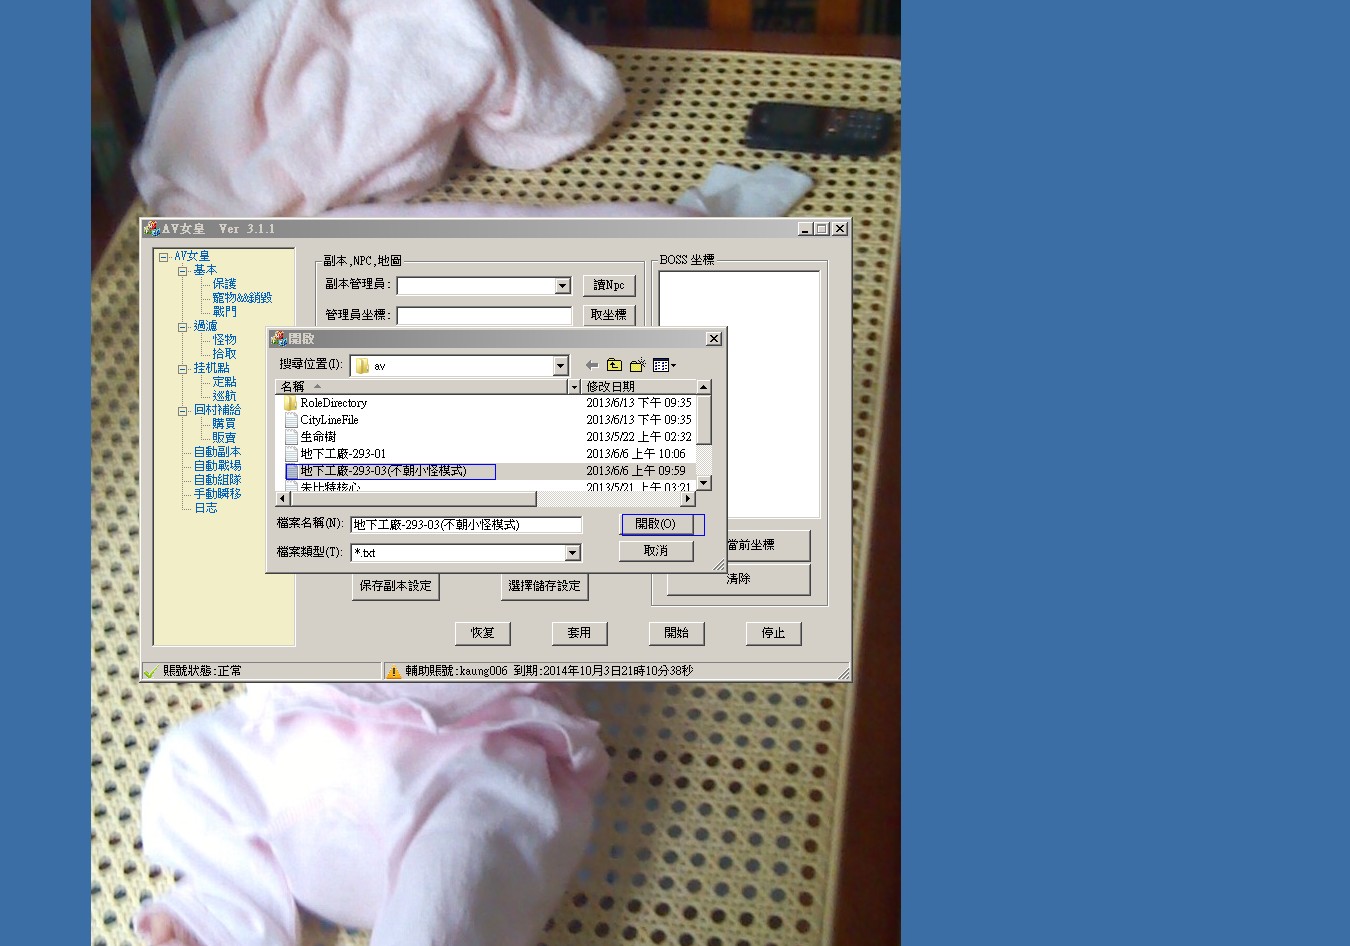Image resolution: width=1350 pixels, height=946 pixels.
Task: Select 自動副本 in the settings tree
Action: (217, 452)
